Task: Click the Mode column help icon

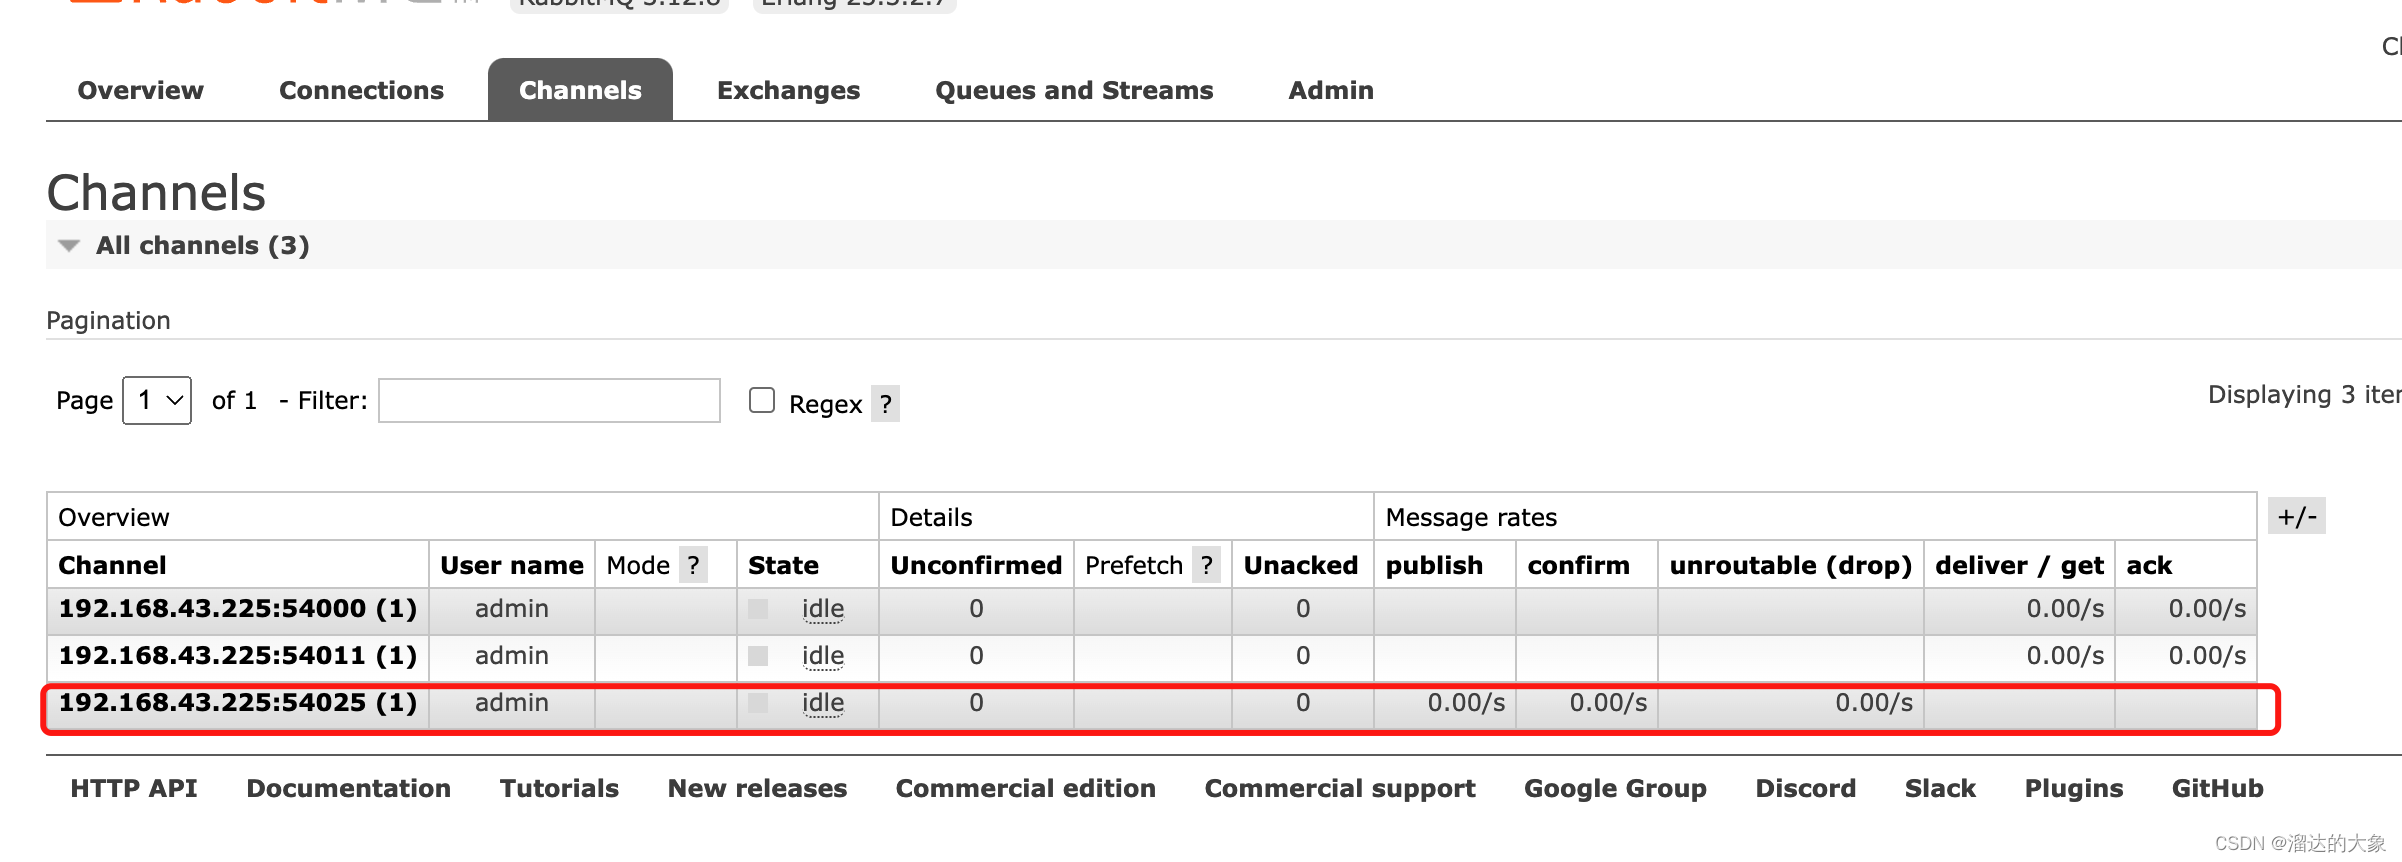Action: (x=693, y=565)
